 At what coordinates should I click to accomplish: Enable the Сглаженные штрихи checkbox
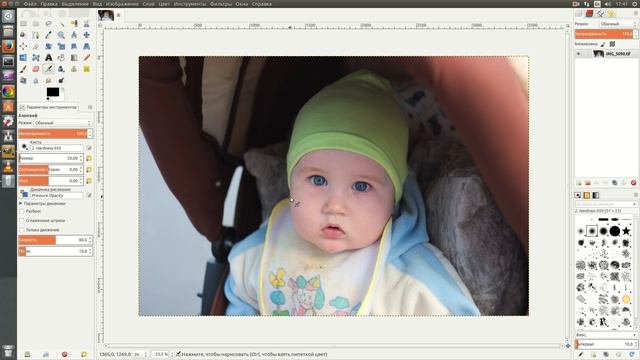coord(22,220)
